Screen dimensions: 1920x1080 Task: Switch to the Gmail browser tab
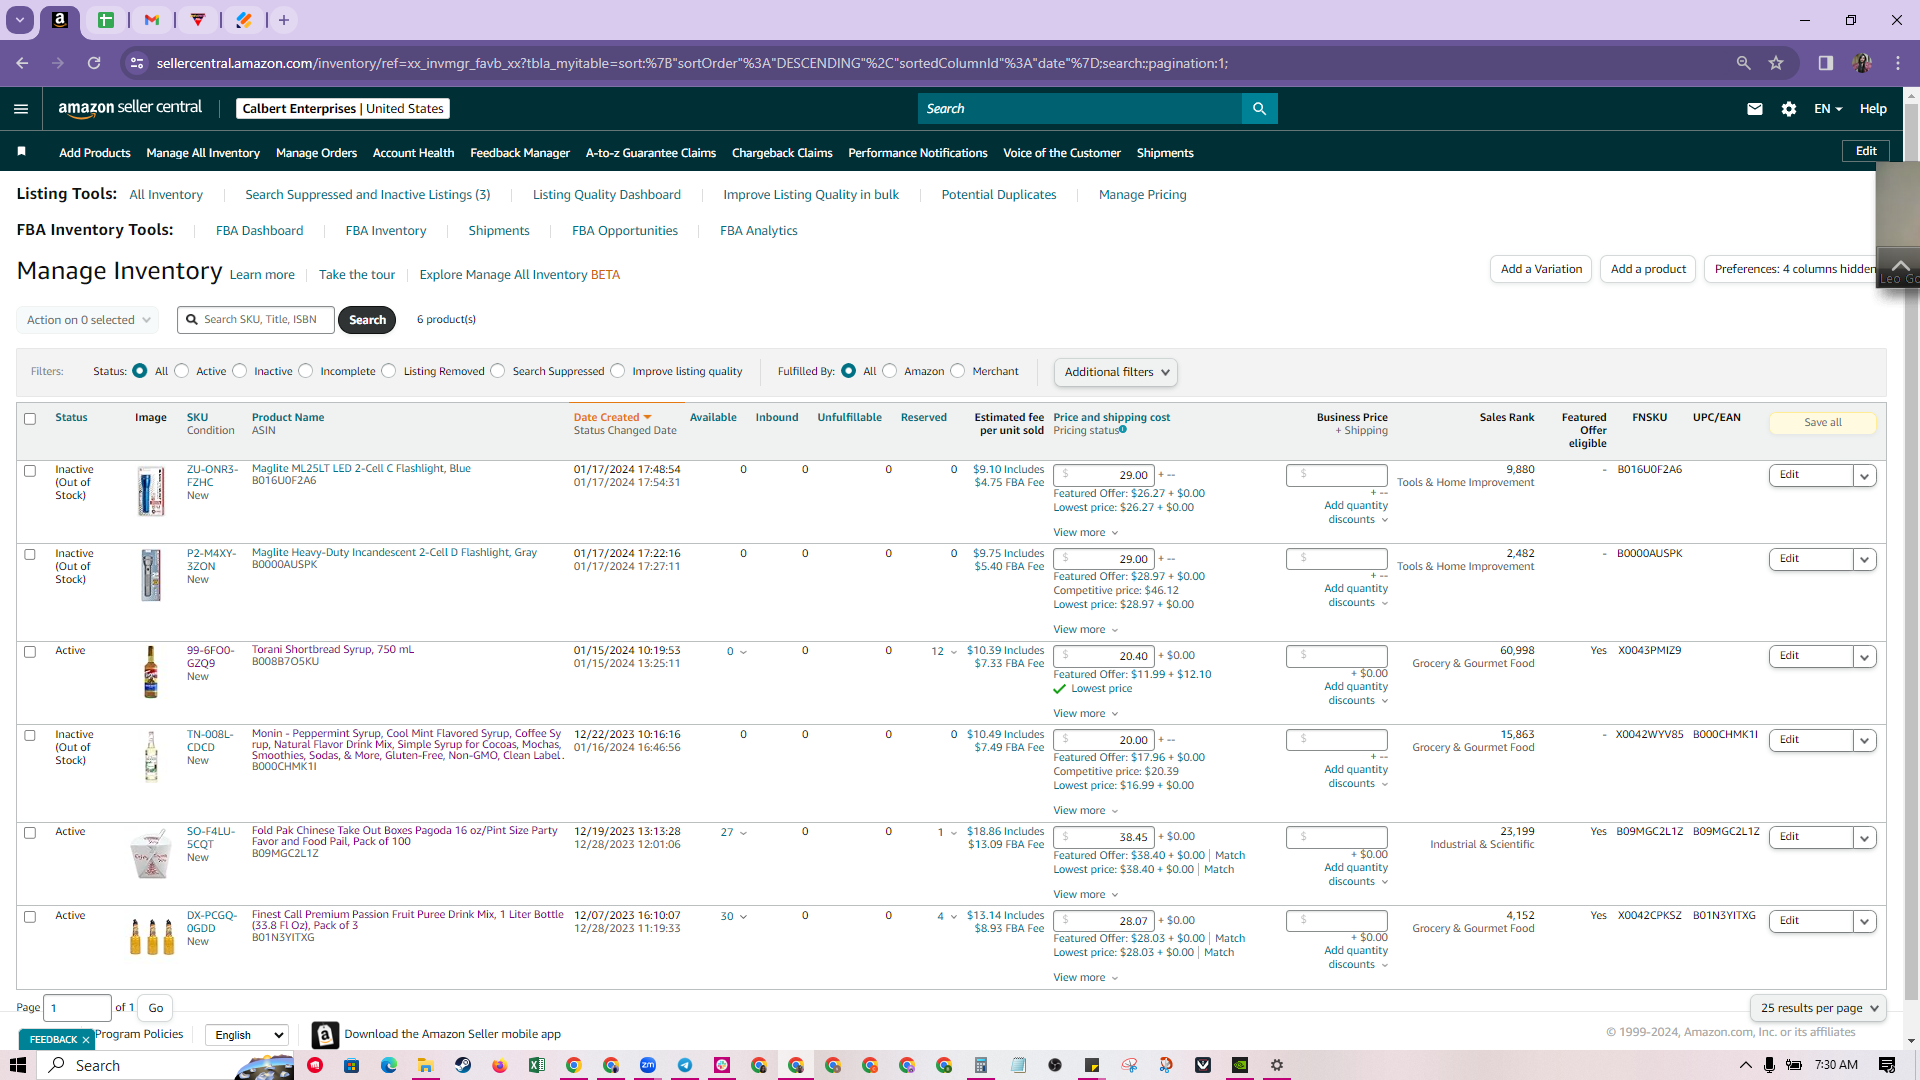click(152, 20)
